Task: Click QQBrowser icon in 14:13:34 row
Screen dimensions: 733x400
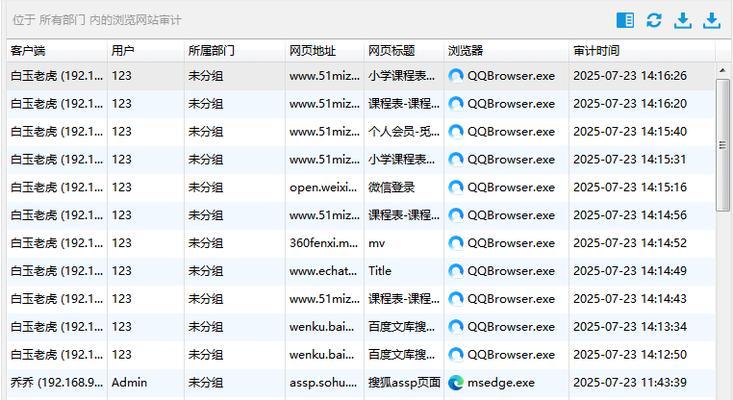Action: (455, 327)
